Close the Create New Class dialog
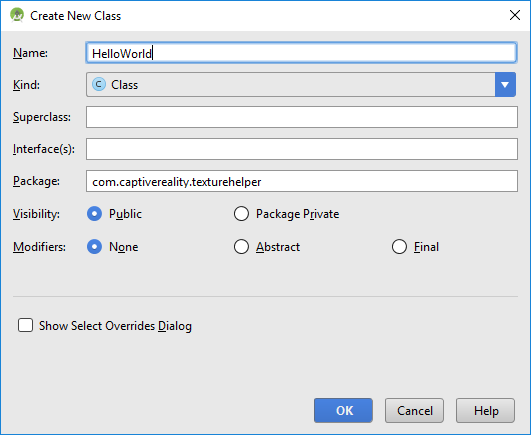531x435 pixels. (515, 15)
